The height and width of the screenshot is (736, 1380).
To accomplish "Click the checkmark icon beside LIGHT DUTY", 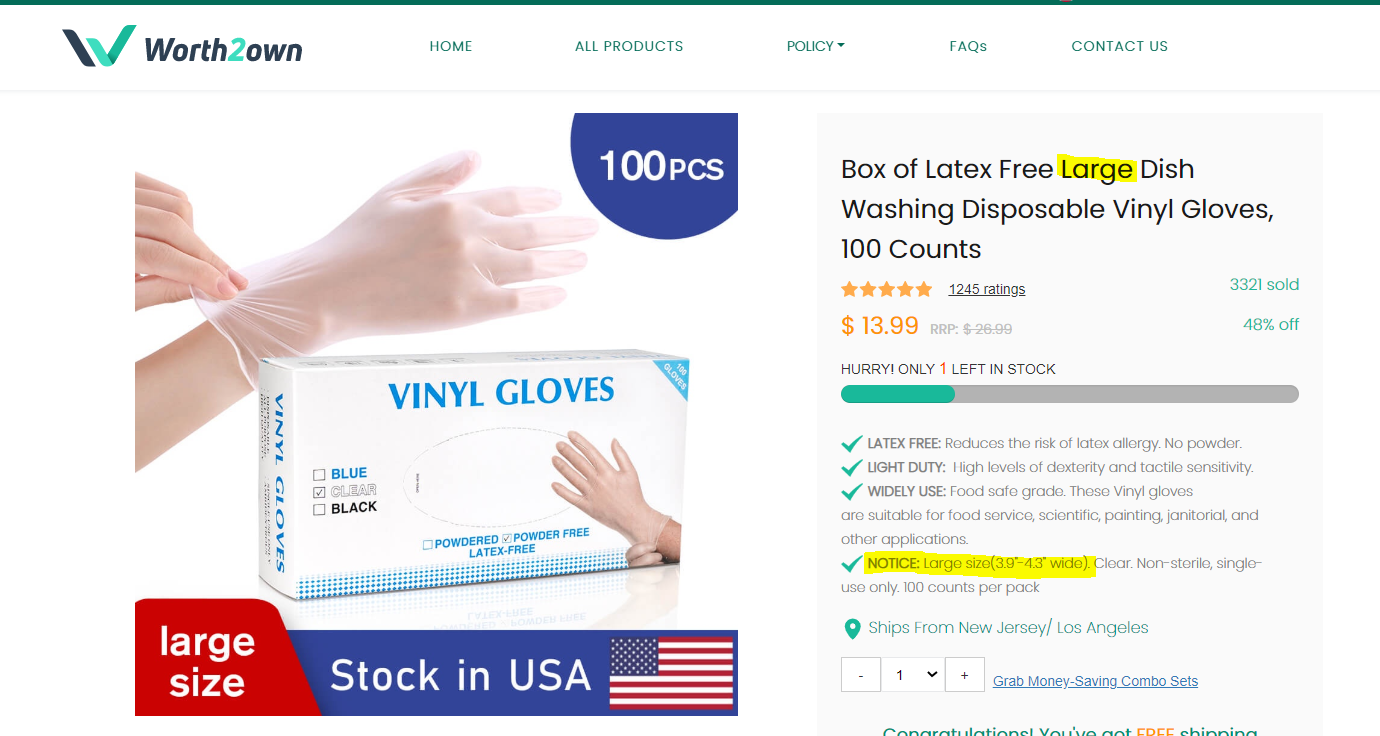I will point(852,467).
